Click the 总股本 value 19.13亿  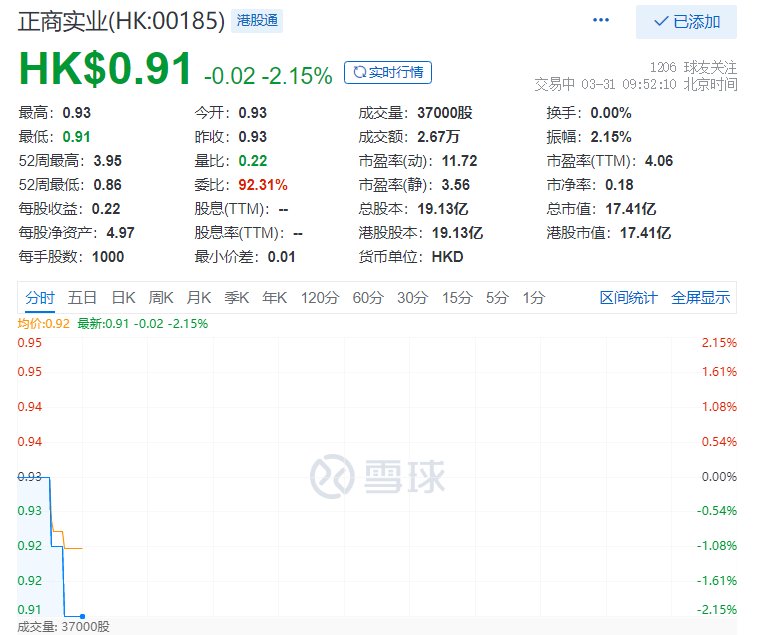443,209
